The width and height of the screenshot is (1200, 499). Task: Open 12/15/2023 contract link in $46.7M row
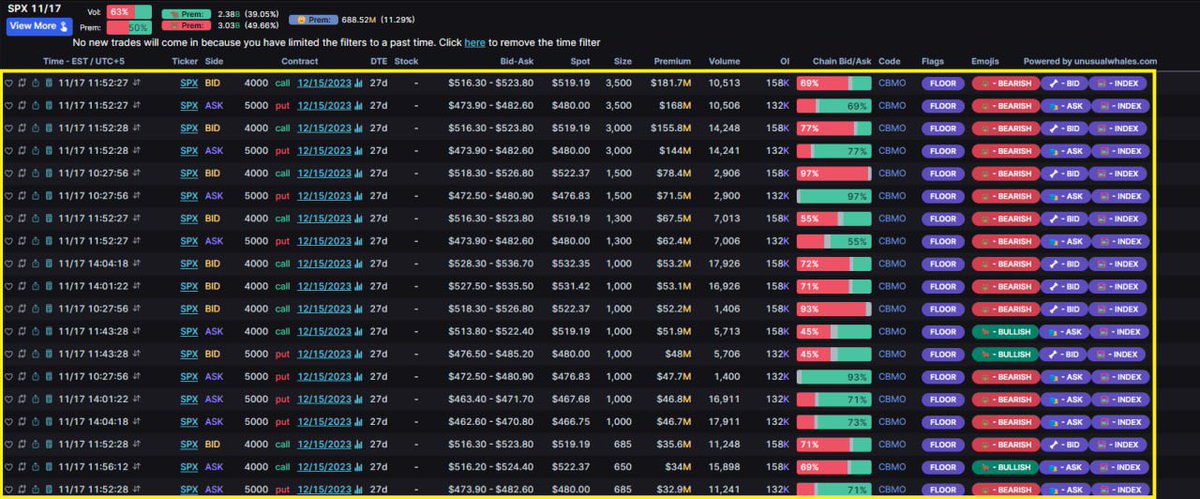click(323, 422)
